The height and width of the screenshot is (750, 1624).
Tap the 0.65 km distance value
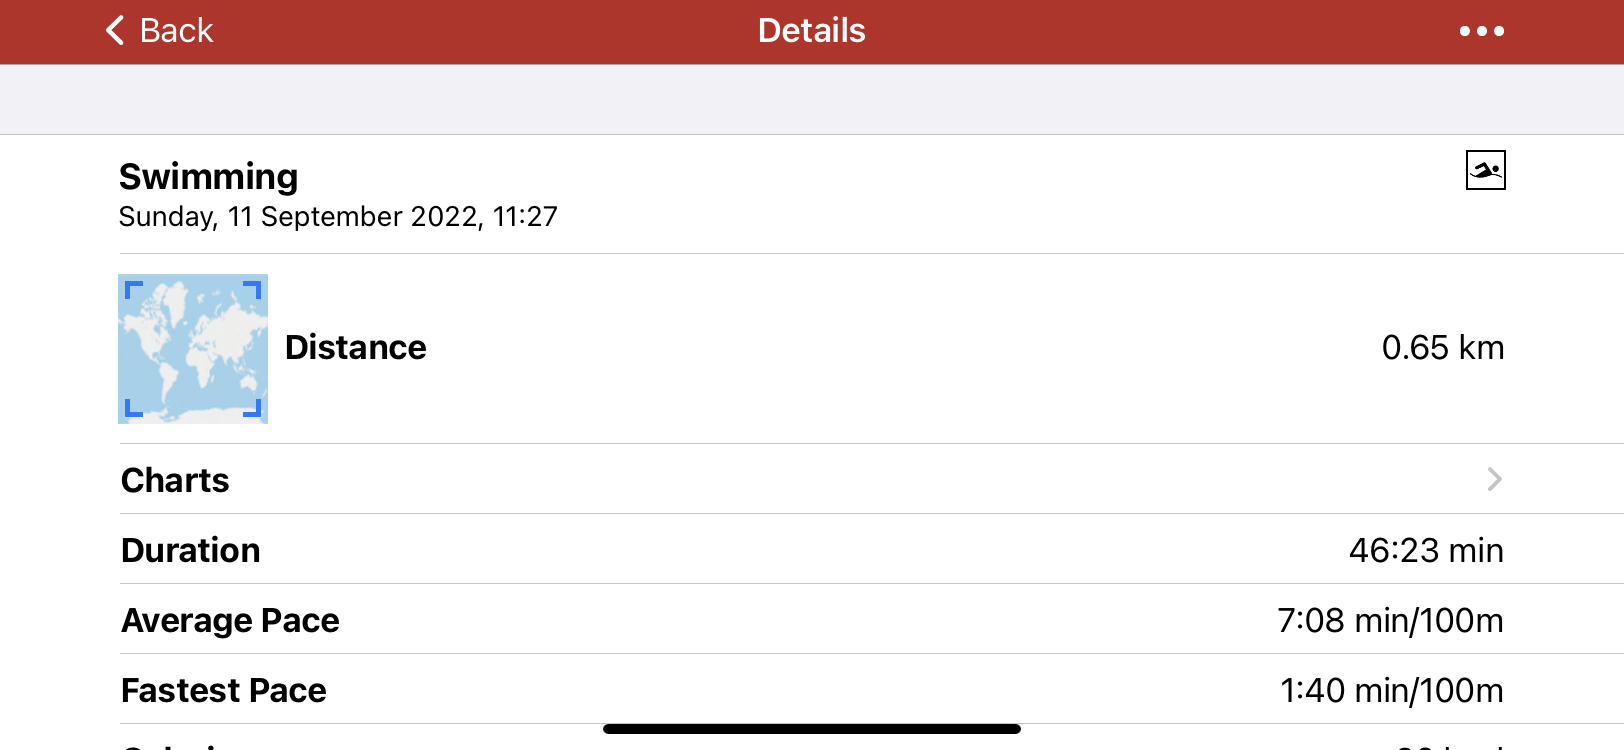point(1442,348)
